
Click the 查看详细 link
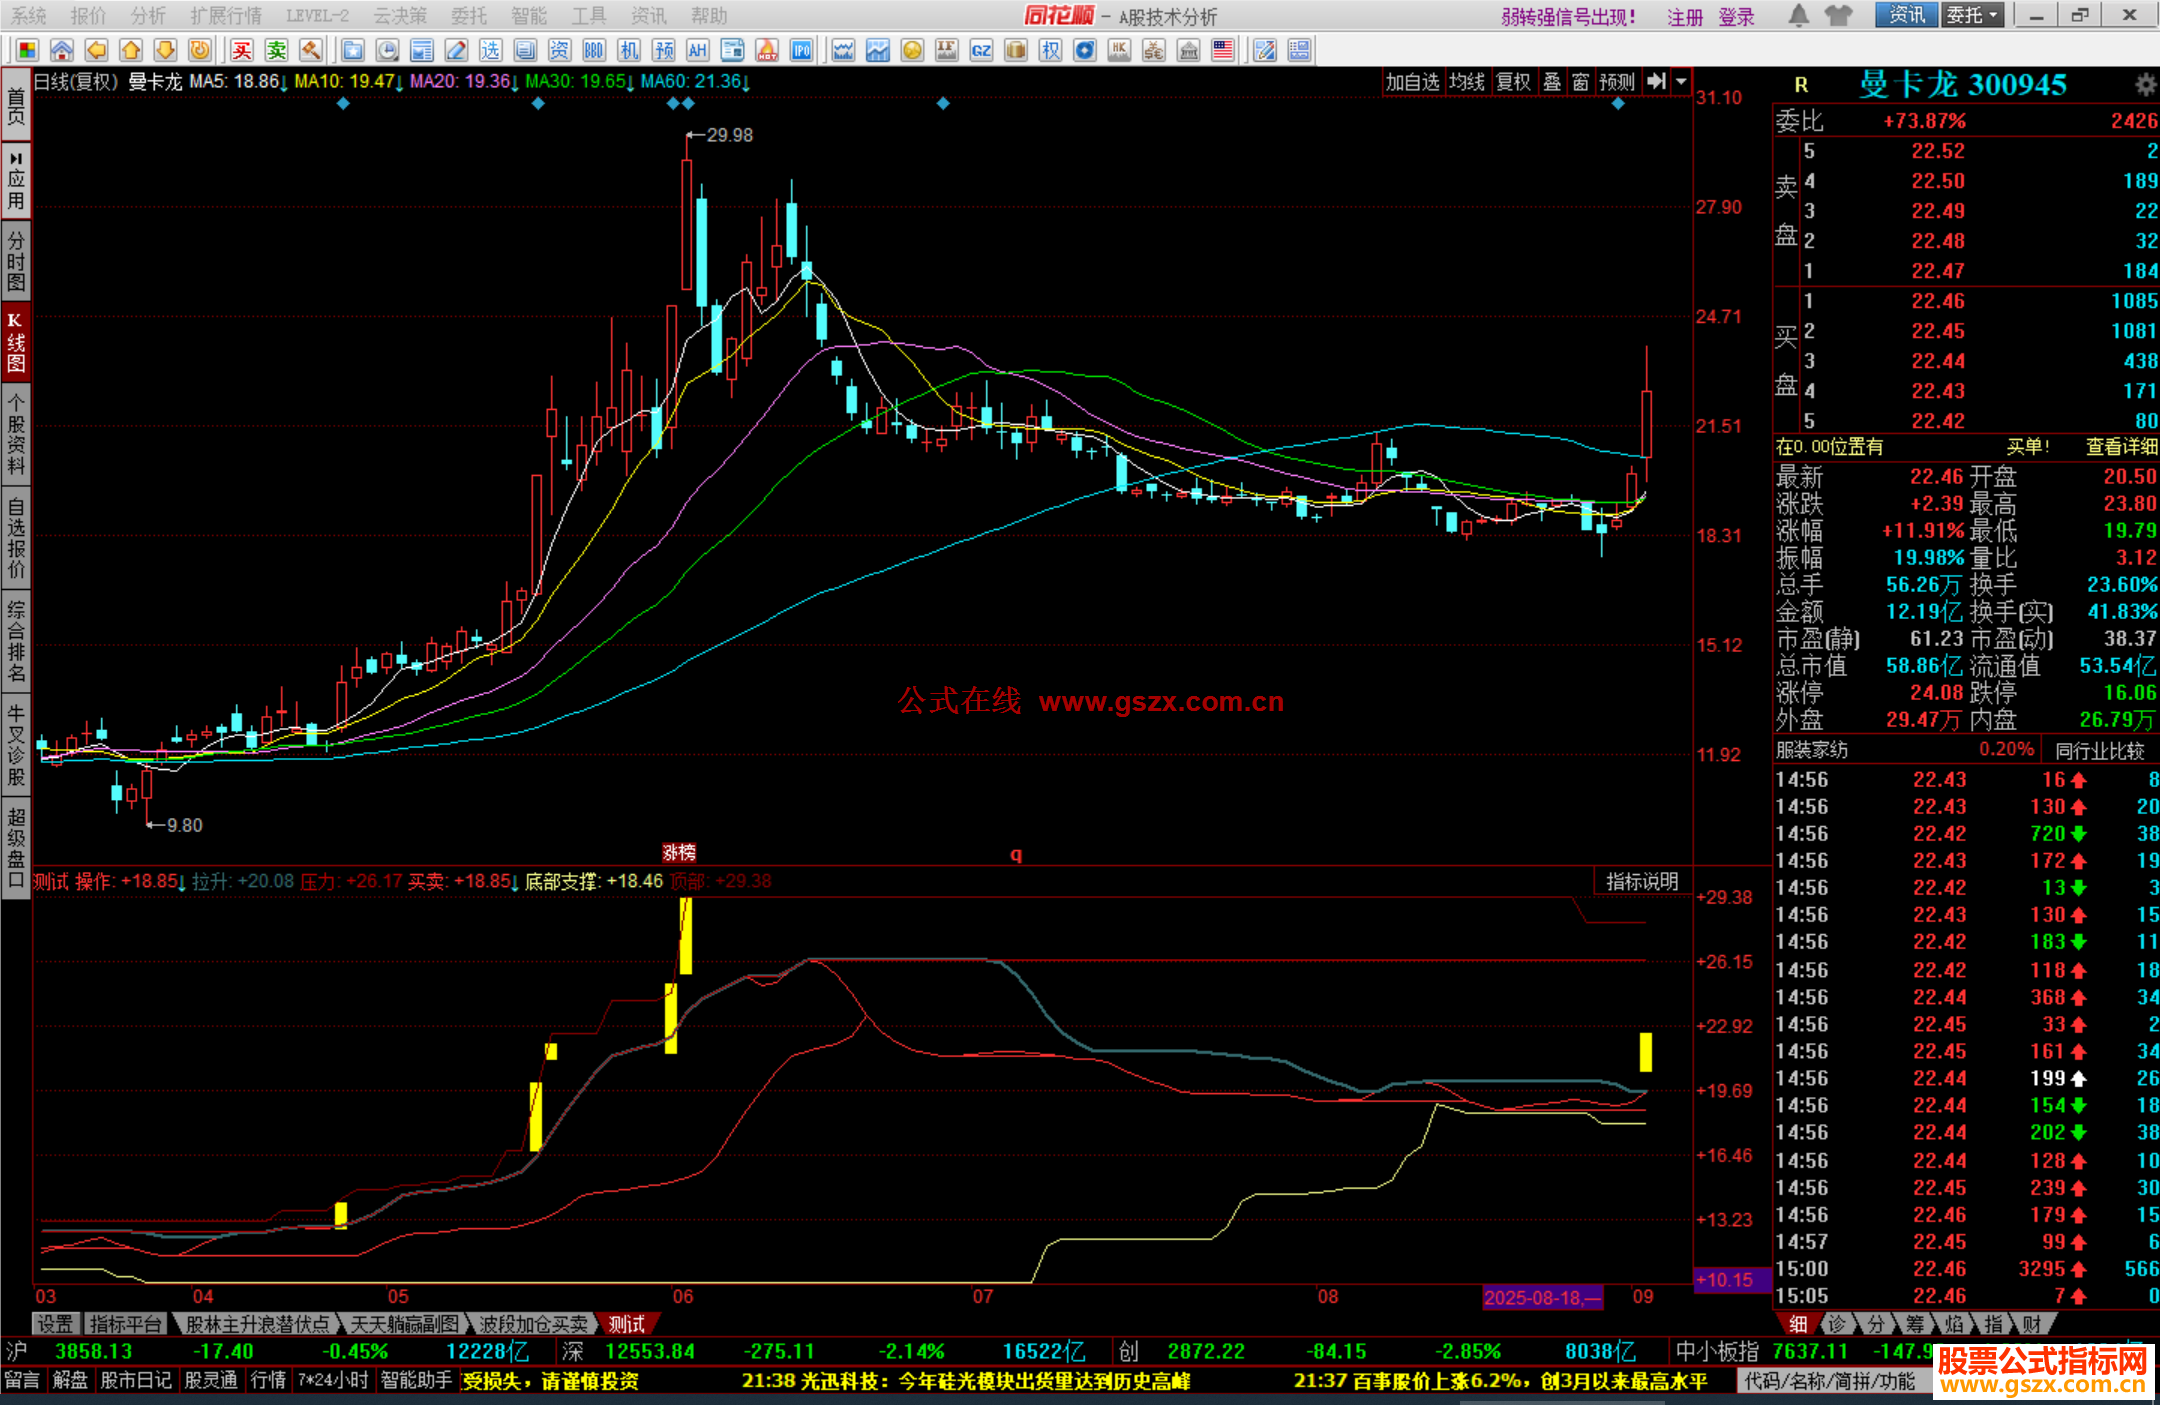click(2120, 447)
